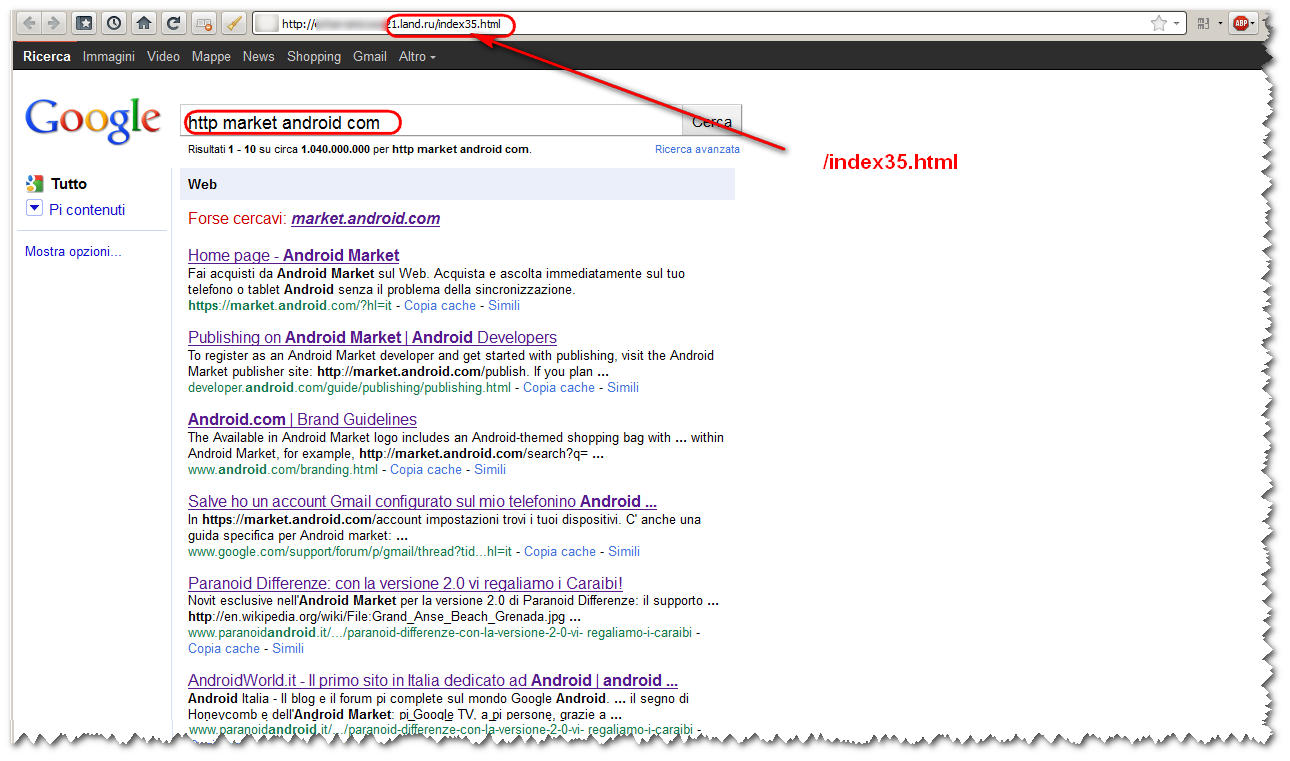This screenshot has height=761, width=1290.
Task: Expand the Altro menu
Action: [417, 57]
